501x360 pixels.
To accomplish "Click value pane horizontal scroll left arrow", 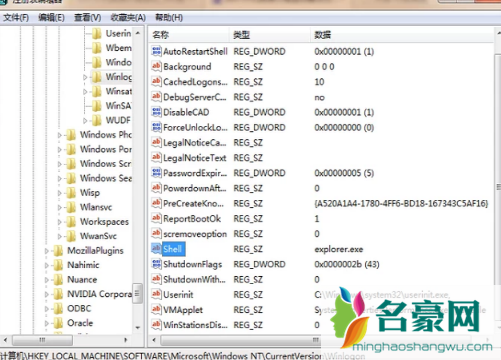I will click(154, 340).
